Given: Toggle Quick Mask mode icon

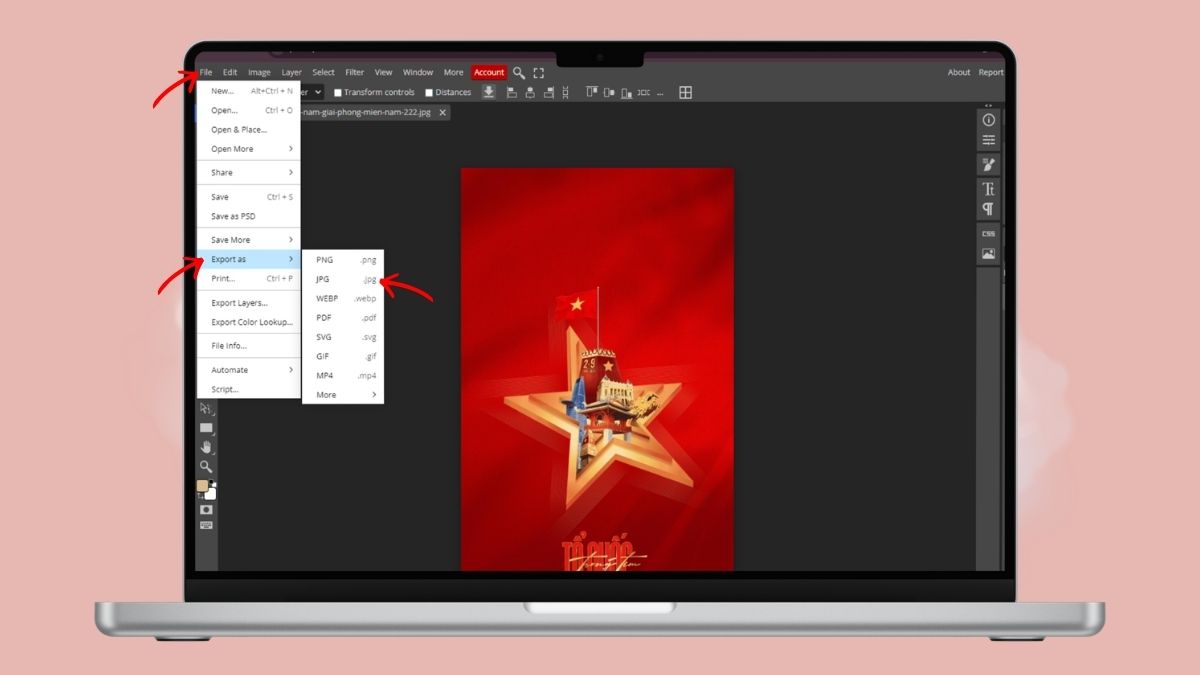Looking at the screenshot, I should tap(206, 509).
